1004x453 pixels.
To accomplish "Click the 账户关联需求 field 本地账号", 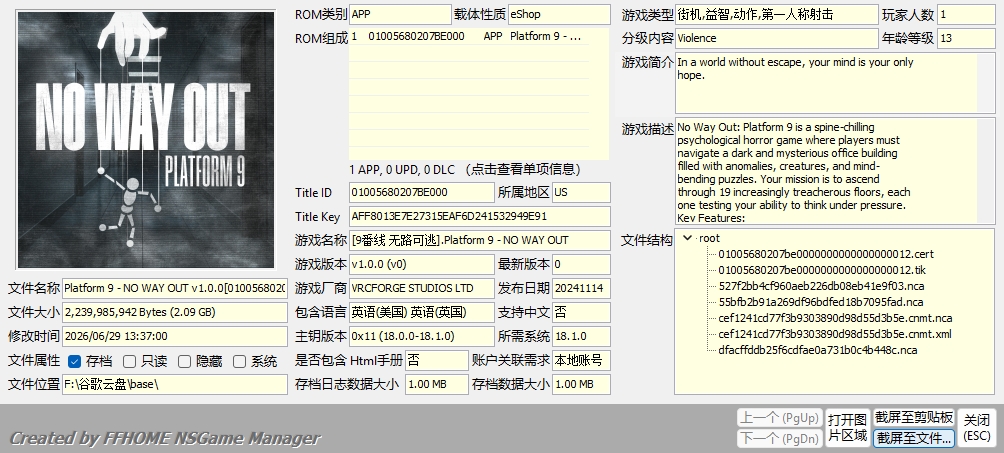I will (x=581, y=360).
